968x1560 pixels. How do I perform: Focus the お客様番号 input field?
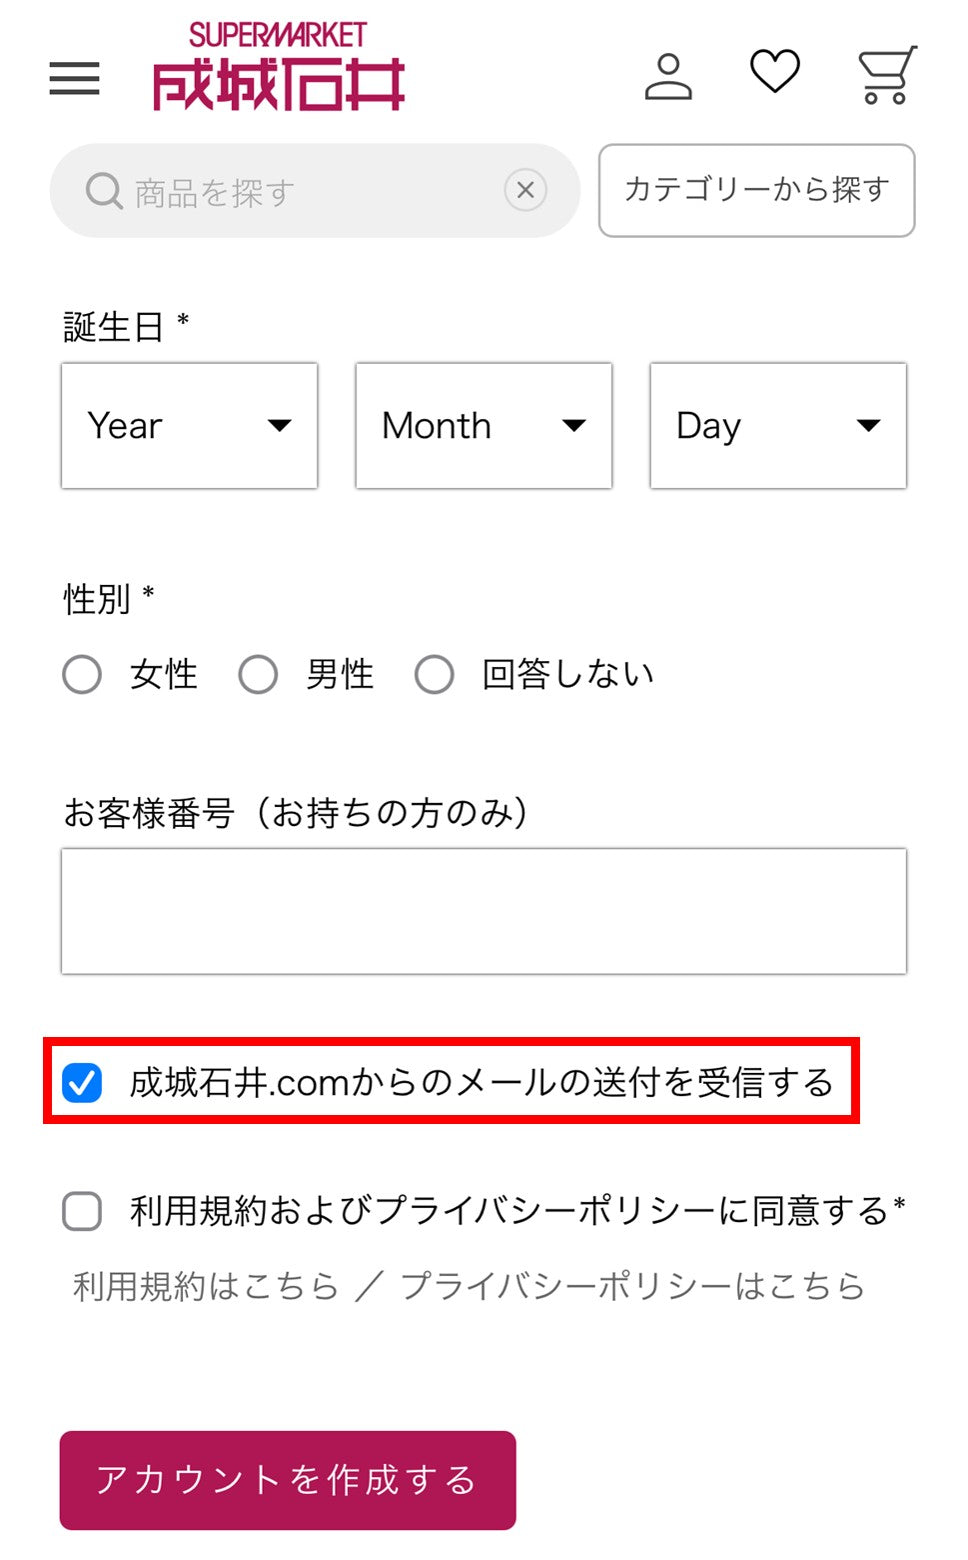(484, 911)
